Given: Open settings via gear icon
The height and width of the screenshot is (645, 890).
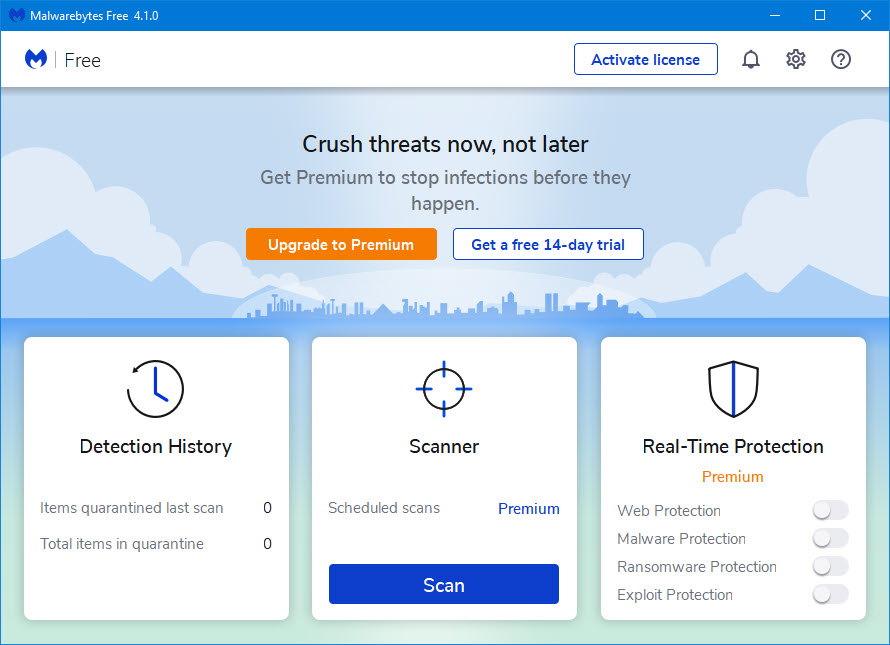Looking at the screenshot, I should point(796,60).
